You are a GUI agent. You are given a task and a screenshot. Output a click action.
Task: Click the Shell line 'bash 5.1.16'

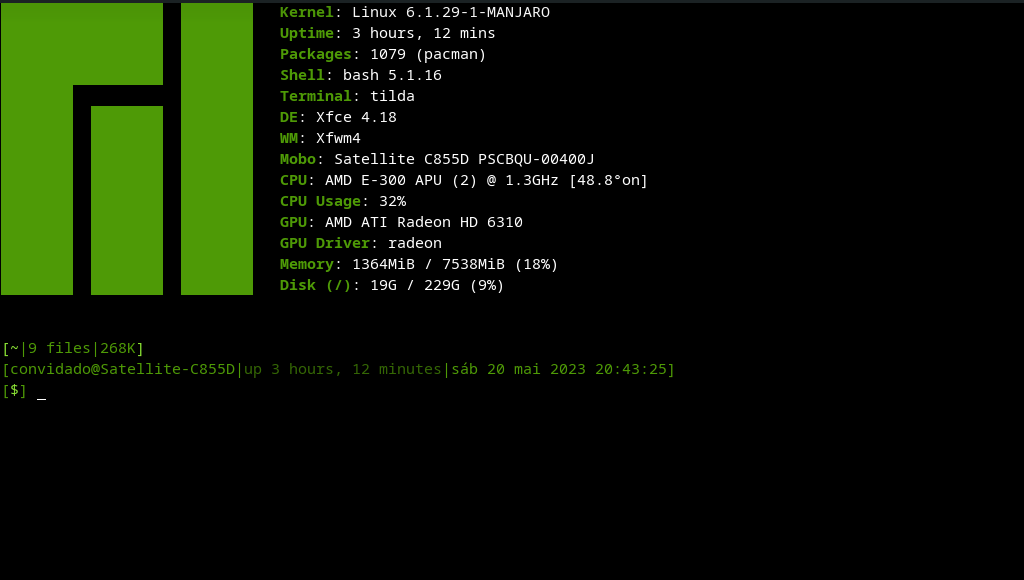click(360, 75)
